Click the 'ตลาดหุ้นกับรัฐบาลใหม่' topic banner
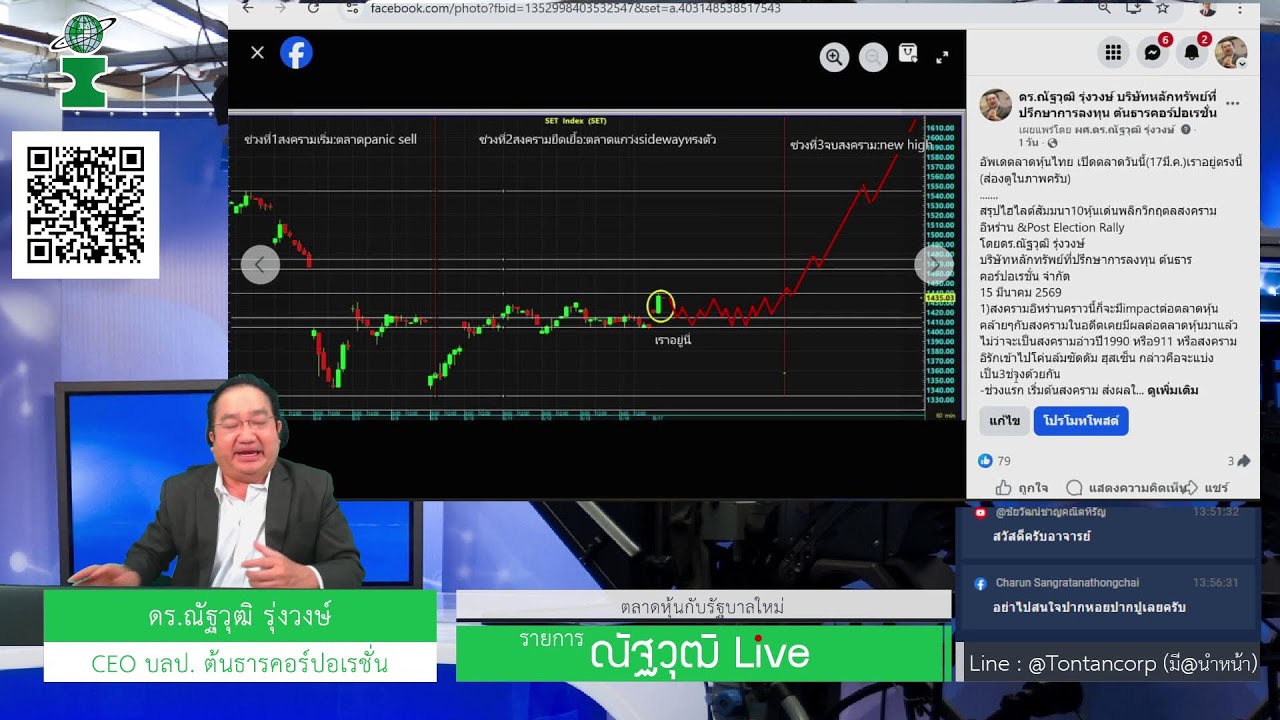The image size is (1280, 720). (702, 607)
